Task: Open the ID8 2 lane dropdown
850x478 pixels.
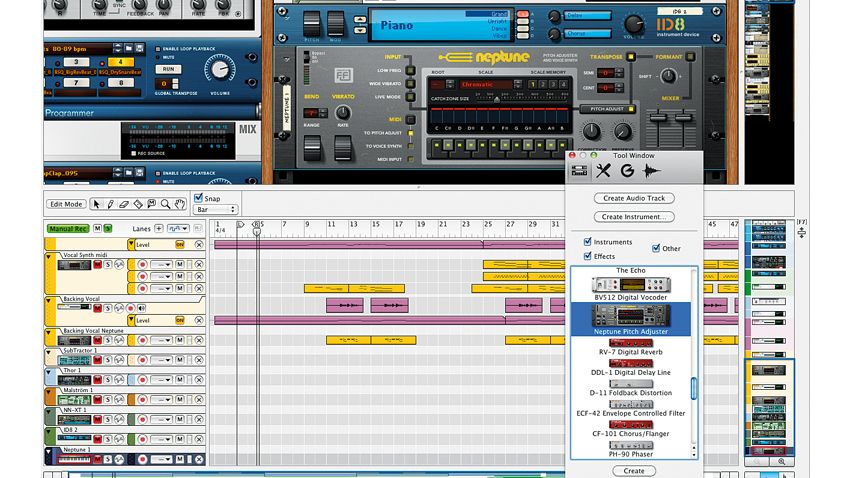Action: (162, 439)
